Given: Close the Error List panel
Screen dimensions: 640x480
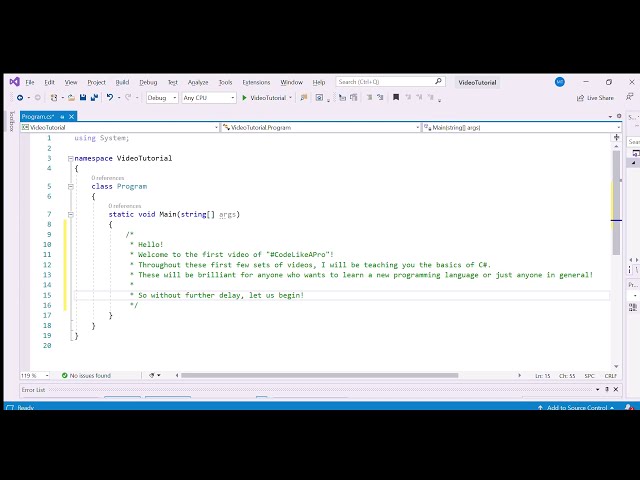Looking at the screenshot, I should pyautogui.click(x=616, y=389).
